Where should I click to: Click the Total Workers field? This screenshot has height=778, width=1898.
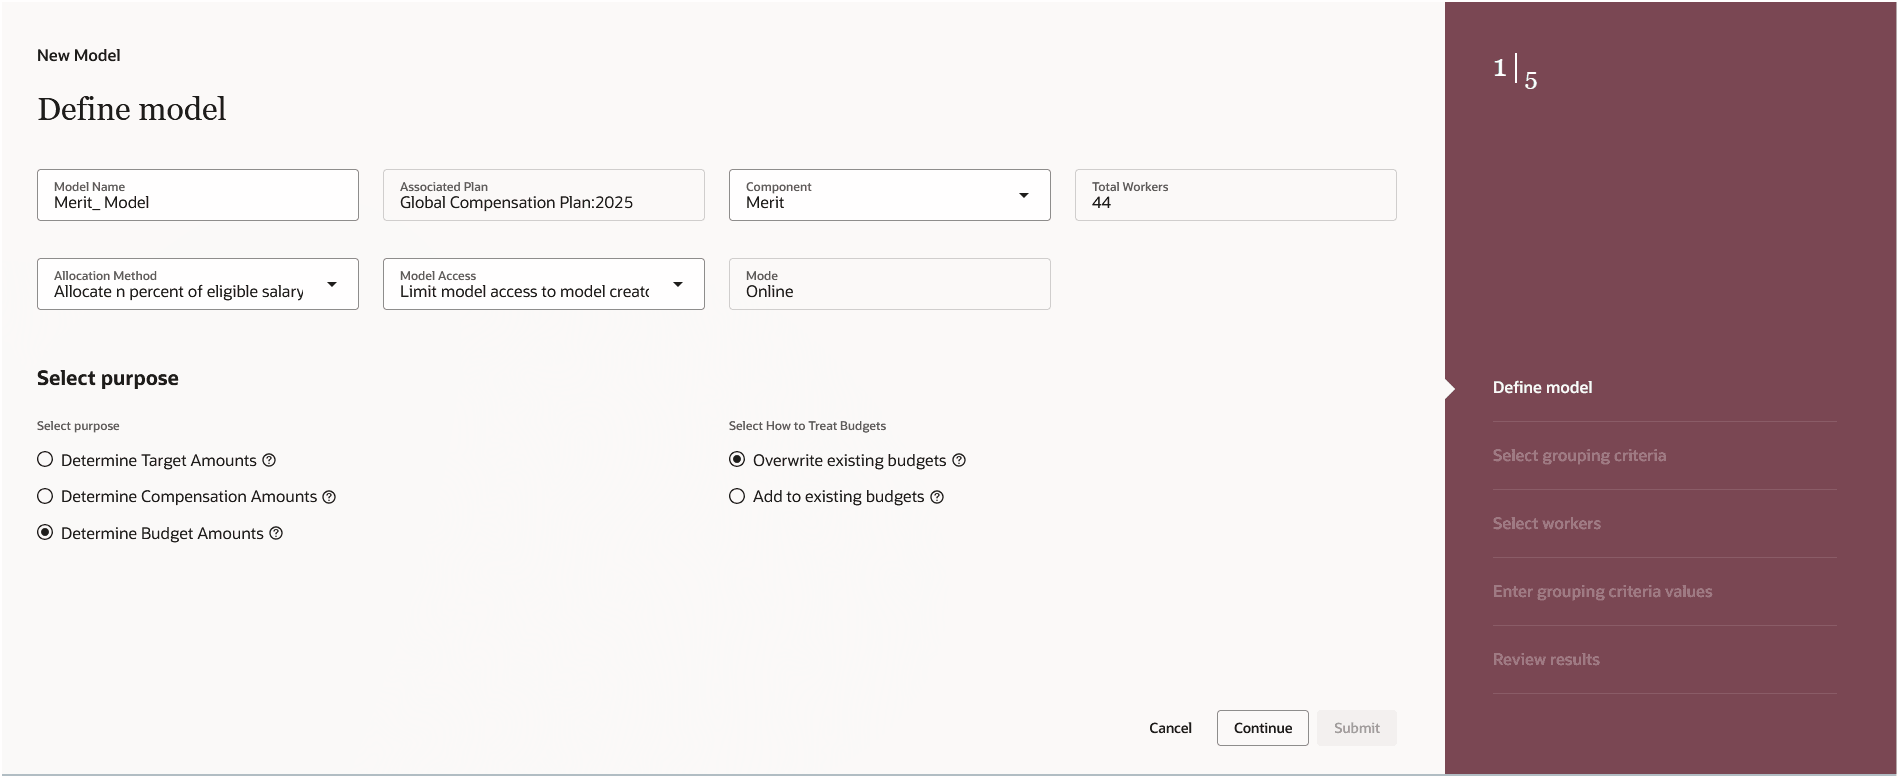tap(1236, 195)
